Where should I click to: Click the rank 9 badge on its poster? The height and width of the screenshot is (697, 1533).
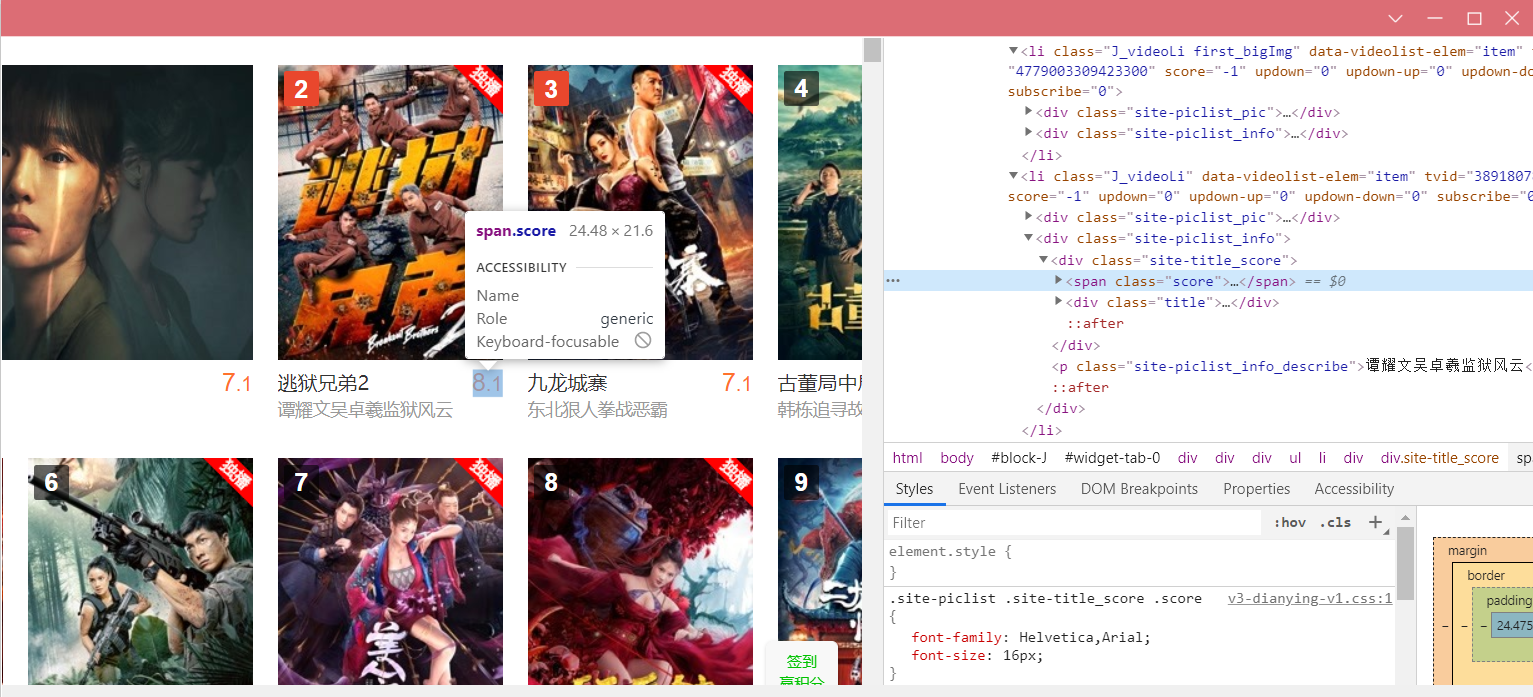tap(801, 482)
